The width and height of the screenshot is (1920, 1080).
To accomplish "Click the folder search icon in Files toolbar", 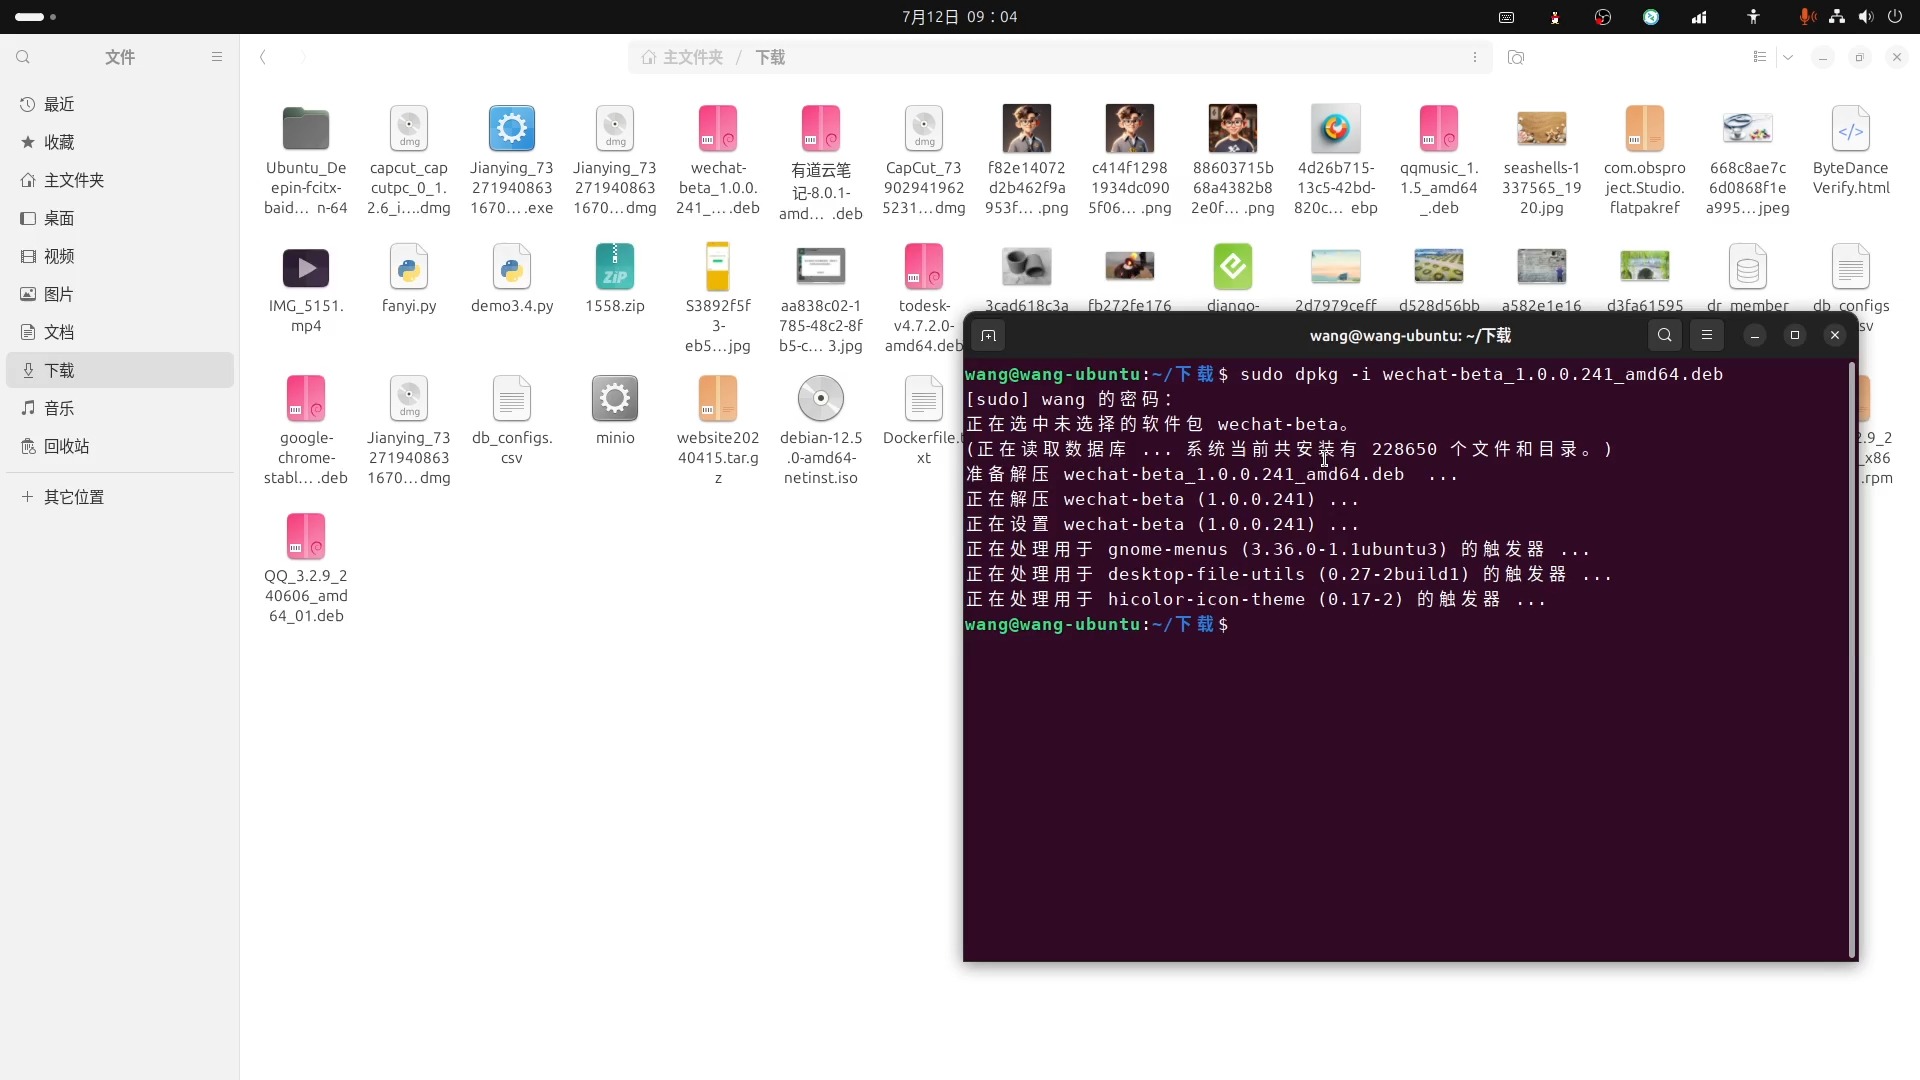I will (x=1515, y=57).
